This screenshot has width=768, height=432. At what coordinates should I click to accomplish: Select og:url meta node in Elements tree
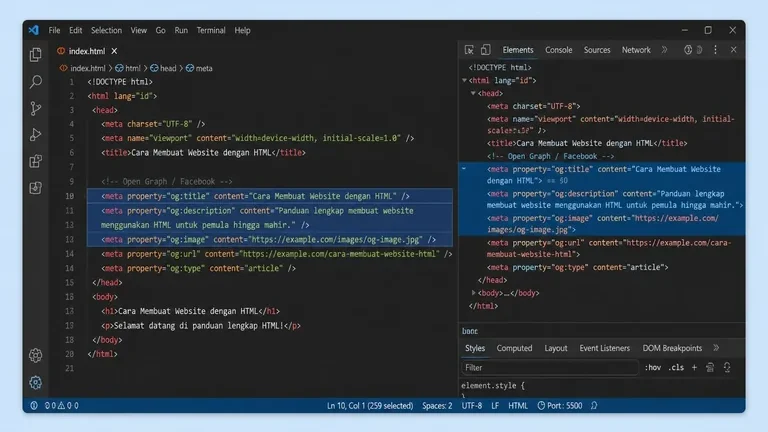point(609,248)
